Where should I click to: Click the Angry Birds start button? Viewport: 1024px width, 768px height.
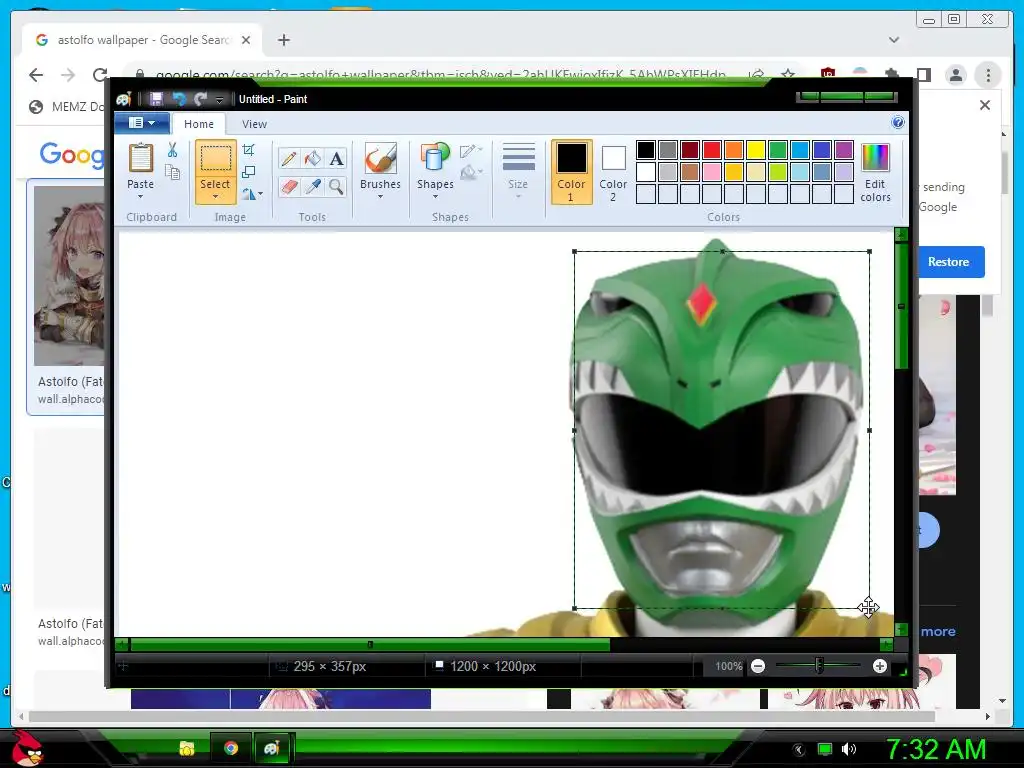point(27,748)
